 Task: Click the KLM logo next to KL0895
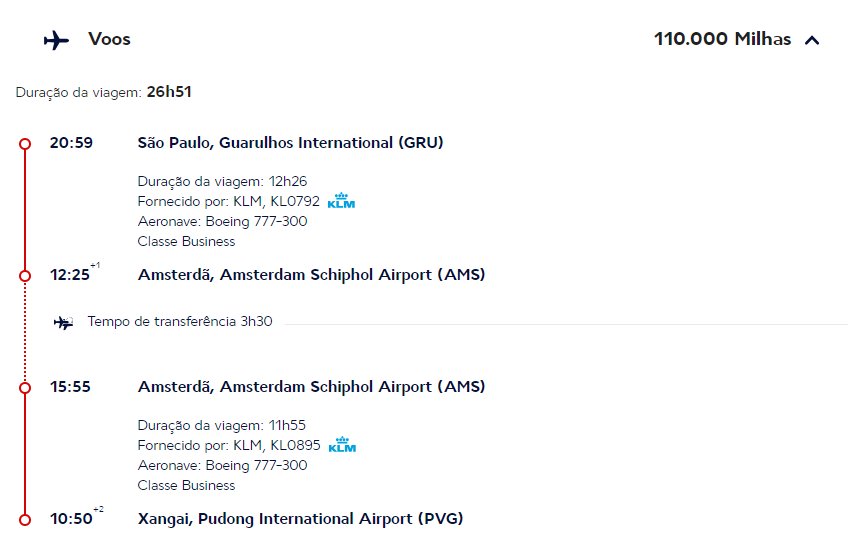point(342,445)
